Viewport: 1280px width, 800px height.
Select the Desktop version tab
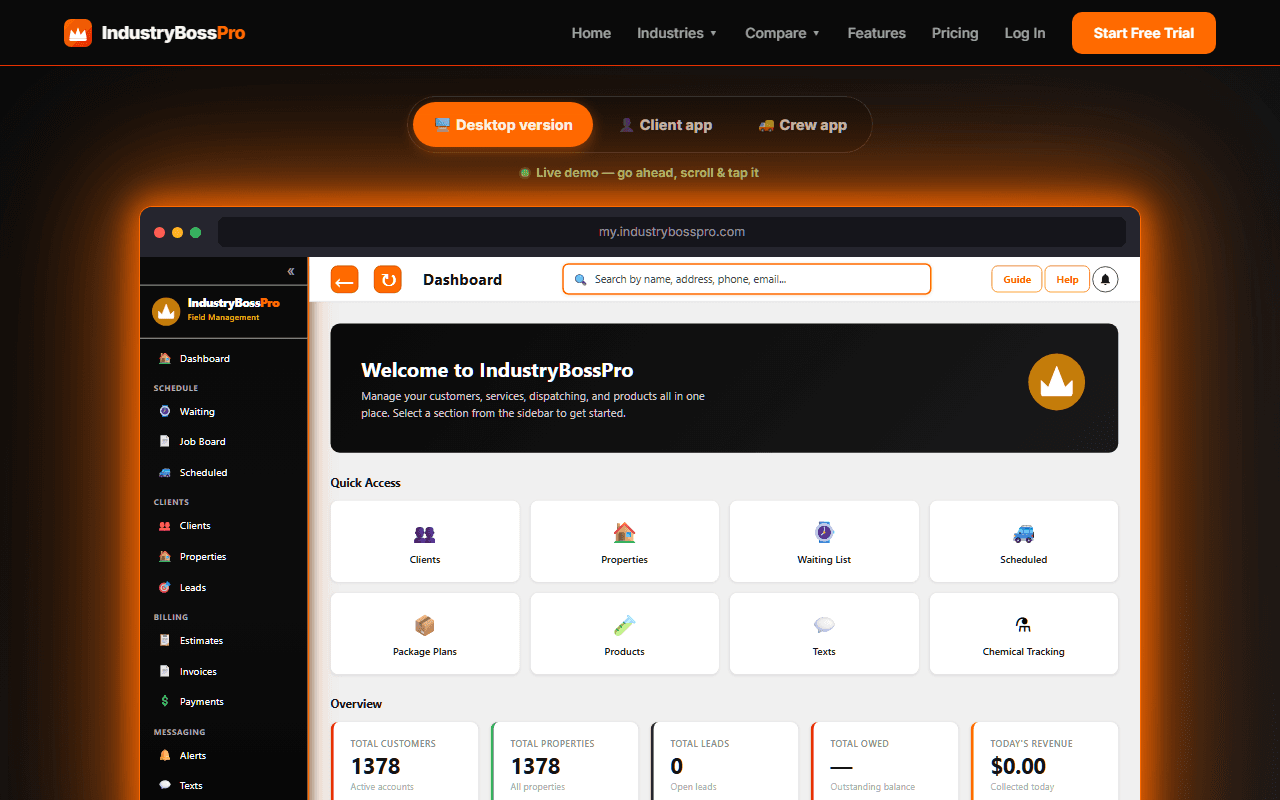503,125
